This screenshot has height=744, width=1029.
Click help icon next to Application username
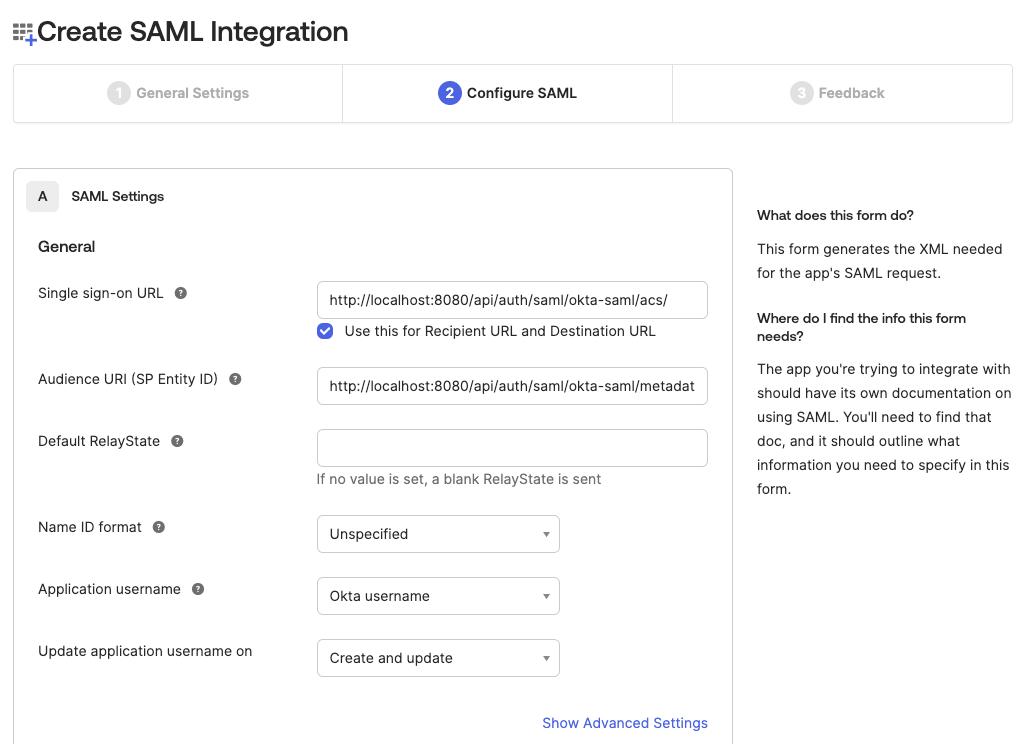coord(198,589)
